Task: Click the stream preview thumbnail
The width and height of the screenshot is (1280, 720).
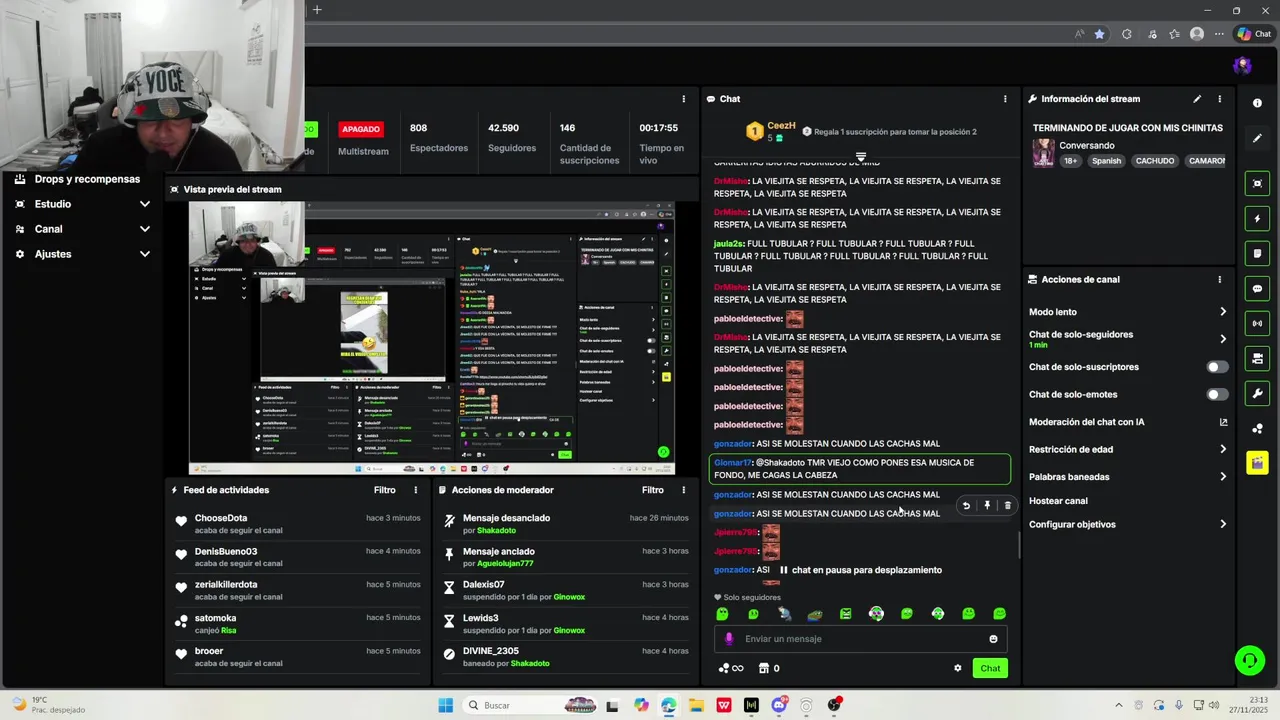Action: click(432, 338)
